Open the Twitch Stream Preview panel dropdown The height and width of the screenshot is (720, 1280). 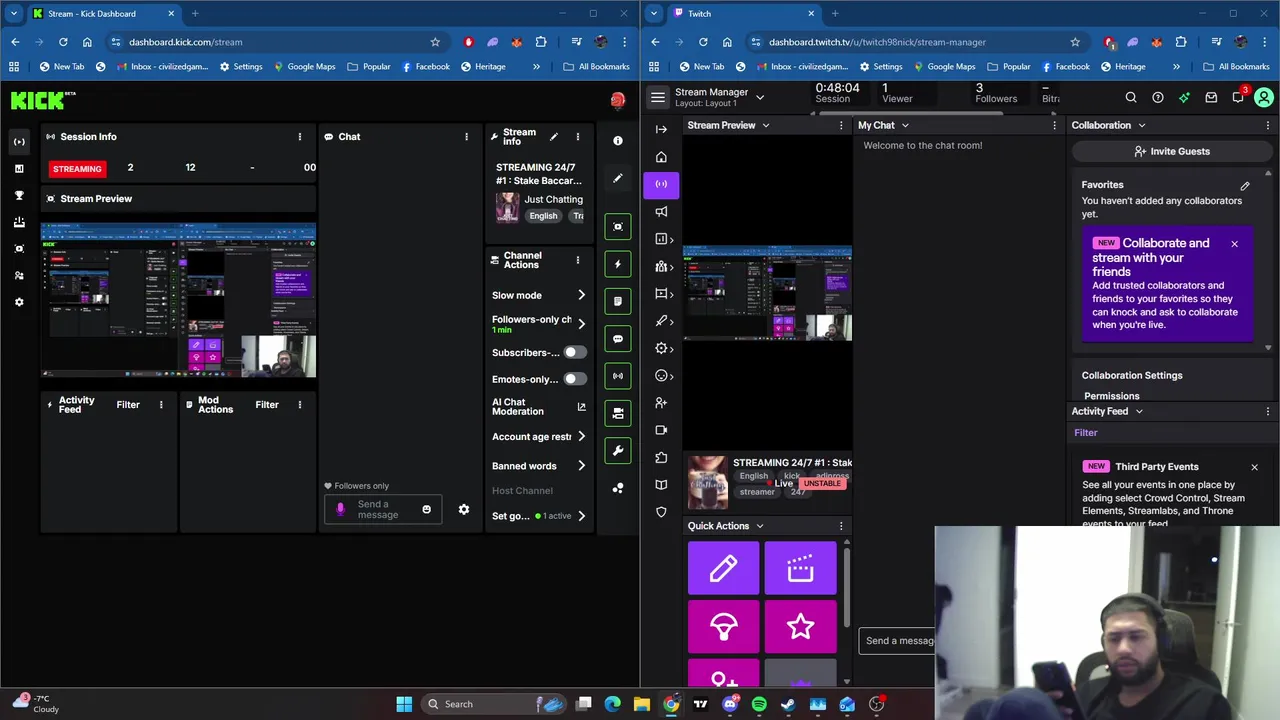(766, 126)
